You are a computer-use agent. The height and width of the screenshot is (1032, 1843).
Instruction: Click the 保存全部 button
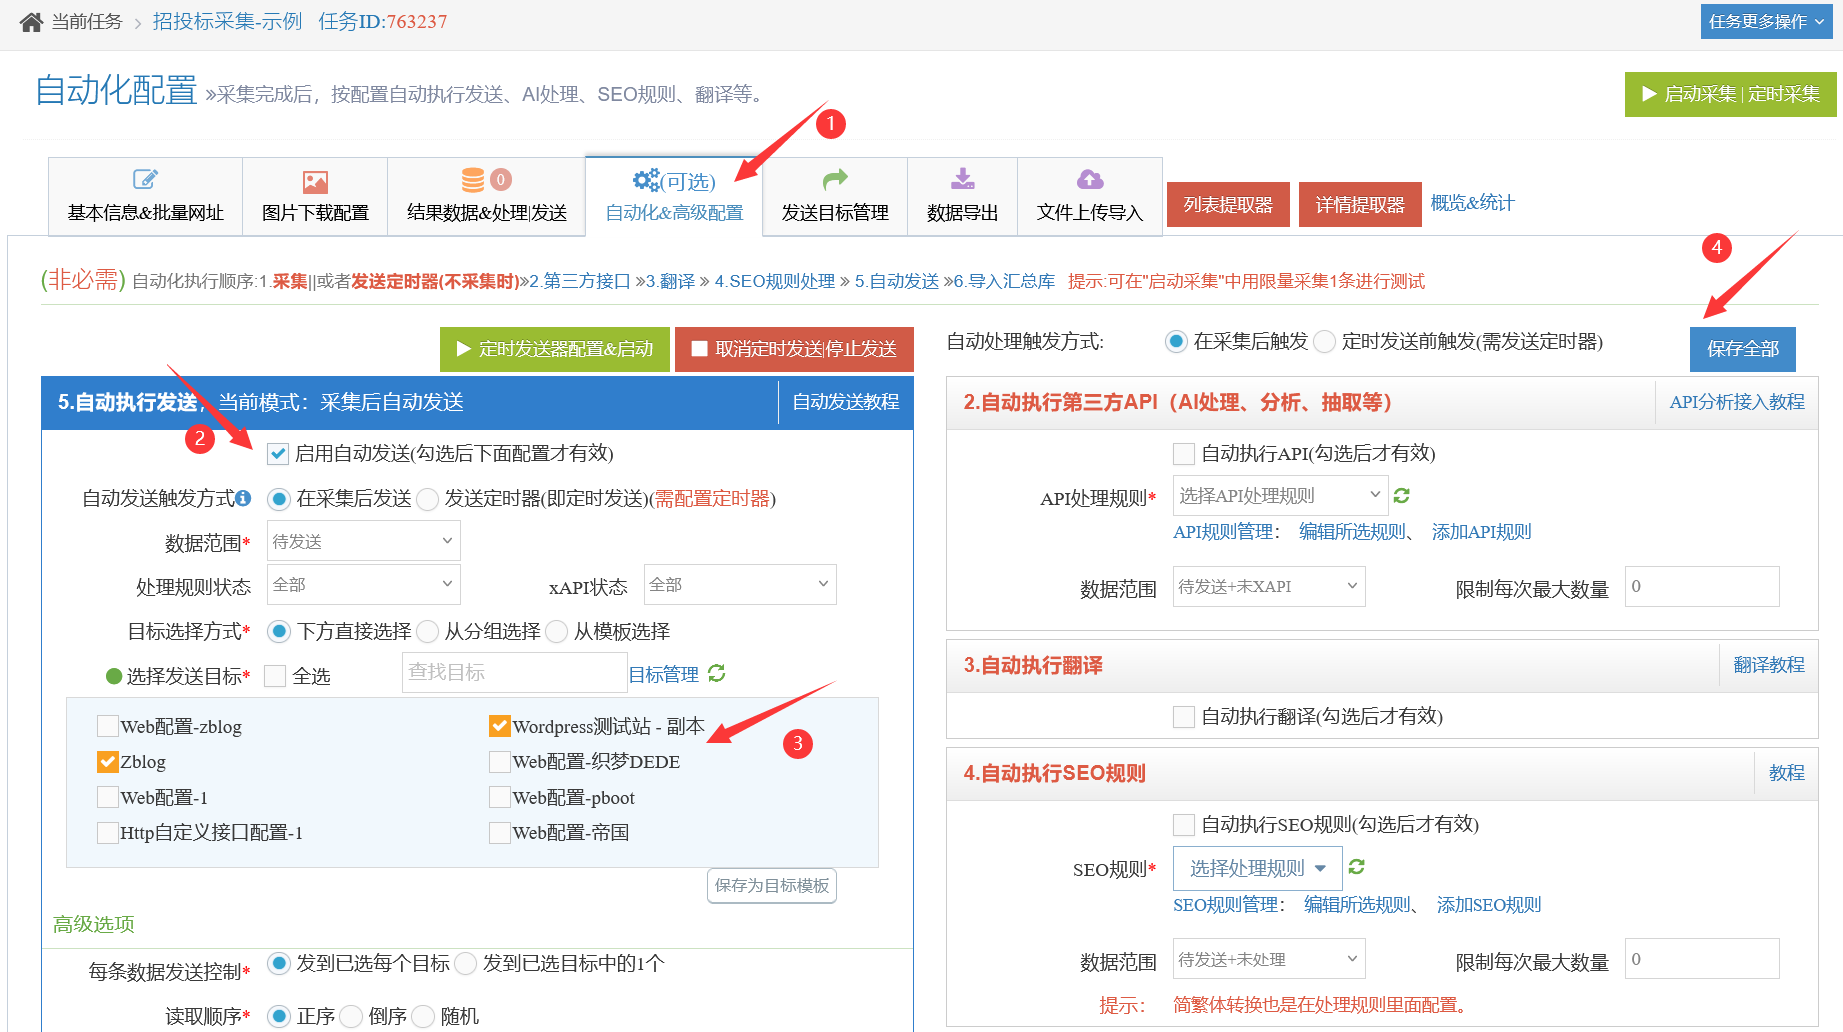(1742, 349)
